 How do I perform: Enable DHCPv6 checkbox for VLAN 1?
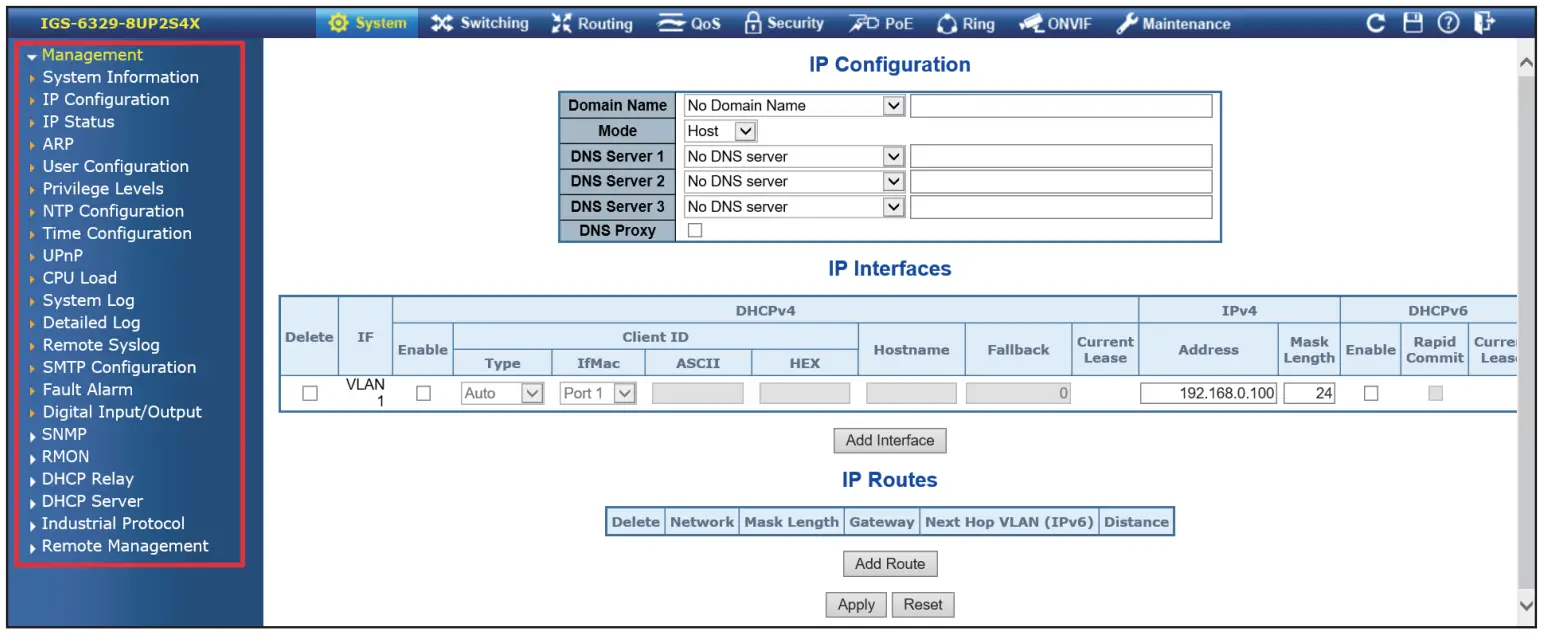1371,394
